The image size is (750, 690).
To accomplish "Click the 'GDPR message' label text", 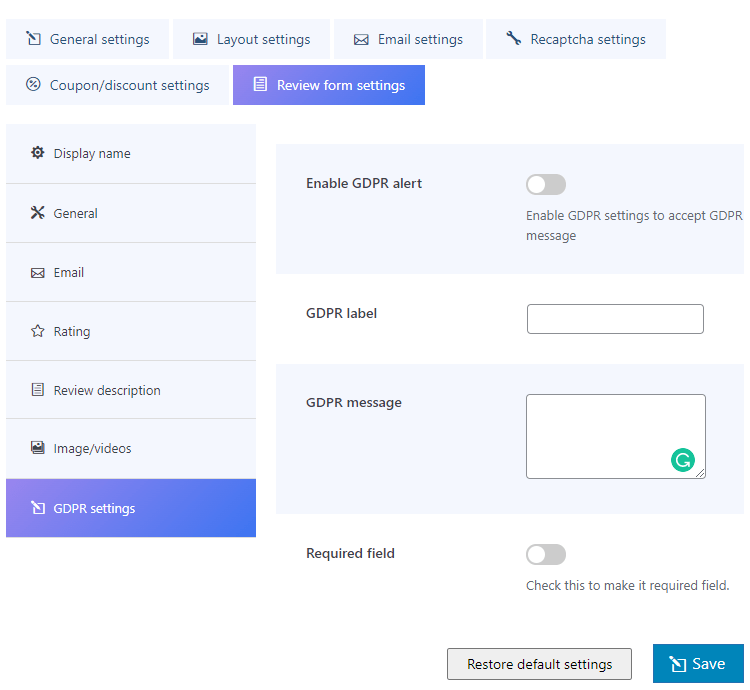I will pos(353,403).
